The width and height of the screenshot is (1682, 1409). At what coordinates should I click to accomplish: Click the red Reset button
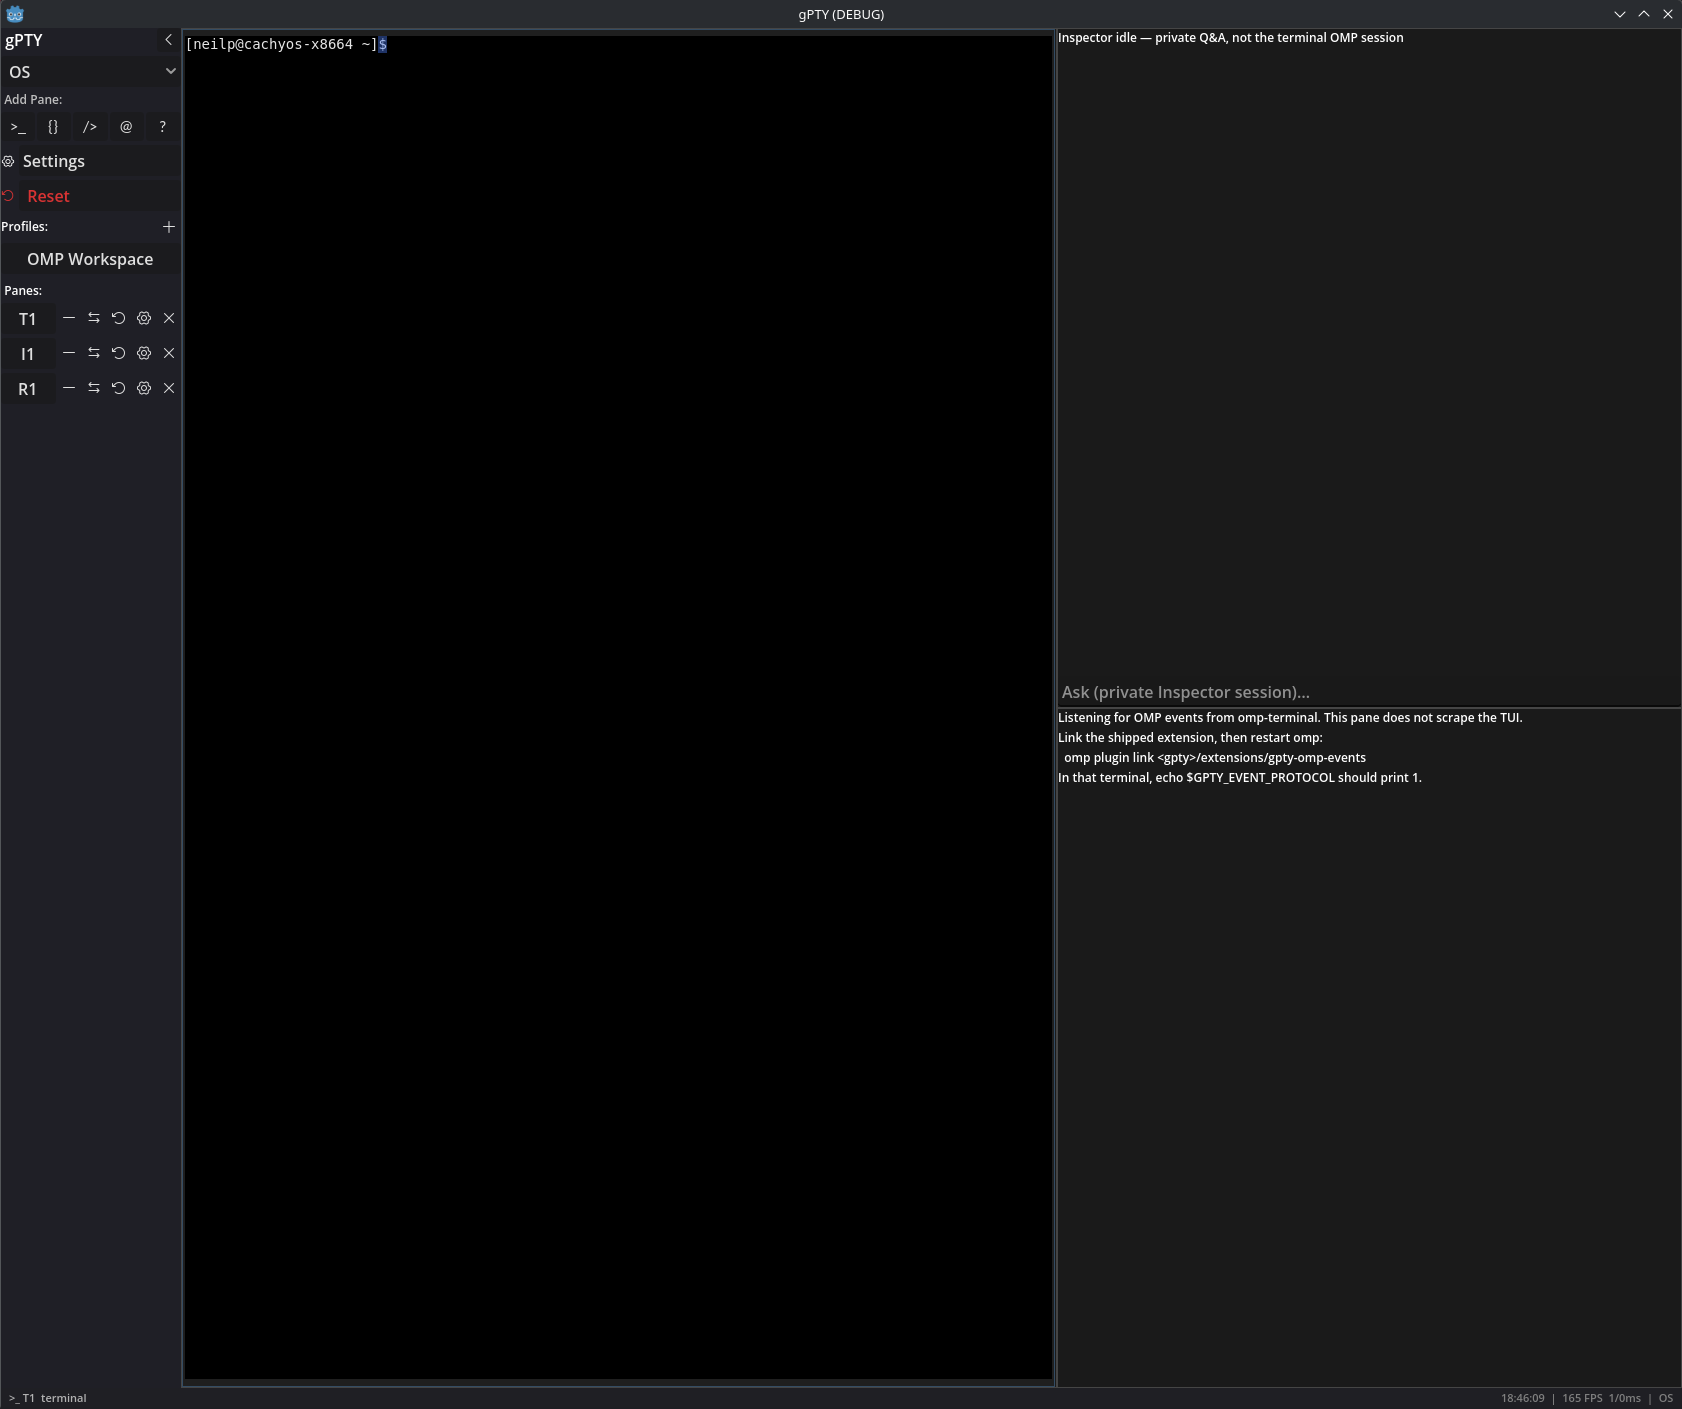click(90, 196)
